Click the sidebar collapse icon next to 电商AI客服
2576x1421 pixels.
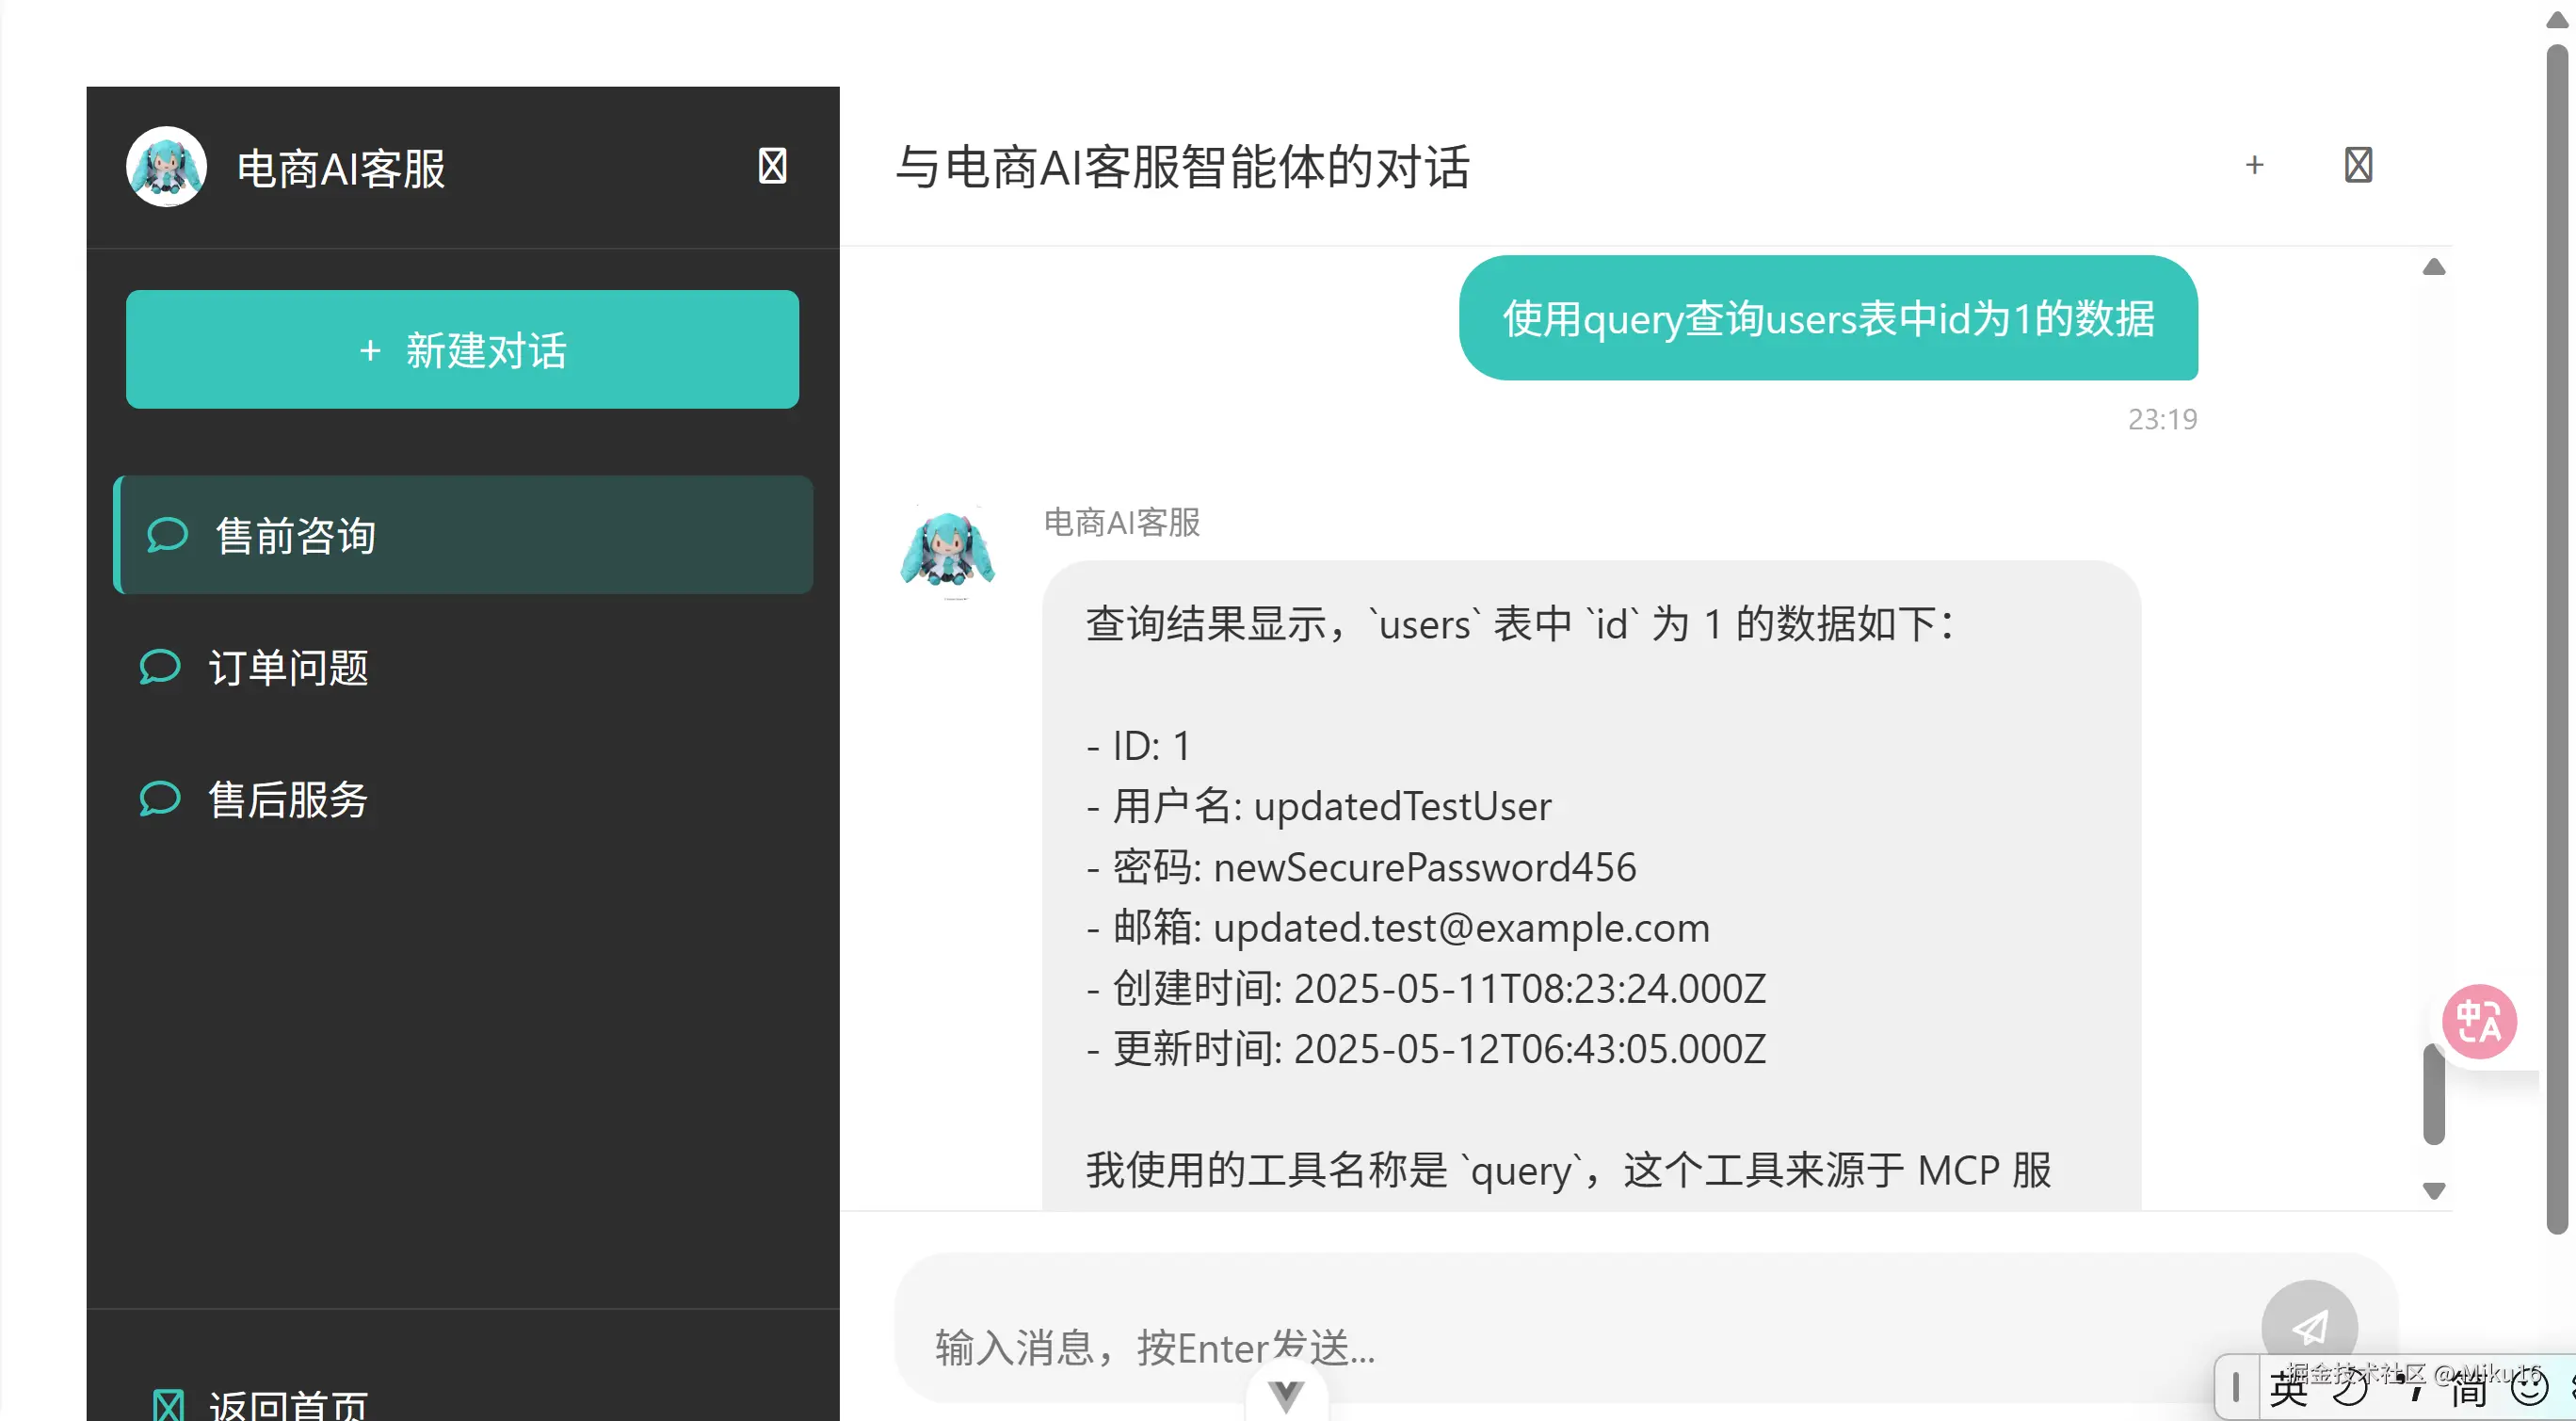(771, 165)
